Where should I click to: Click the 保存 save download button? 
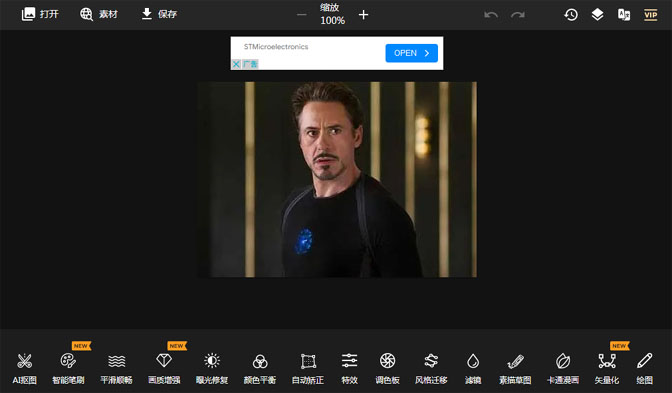click(x=159, y=14)
